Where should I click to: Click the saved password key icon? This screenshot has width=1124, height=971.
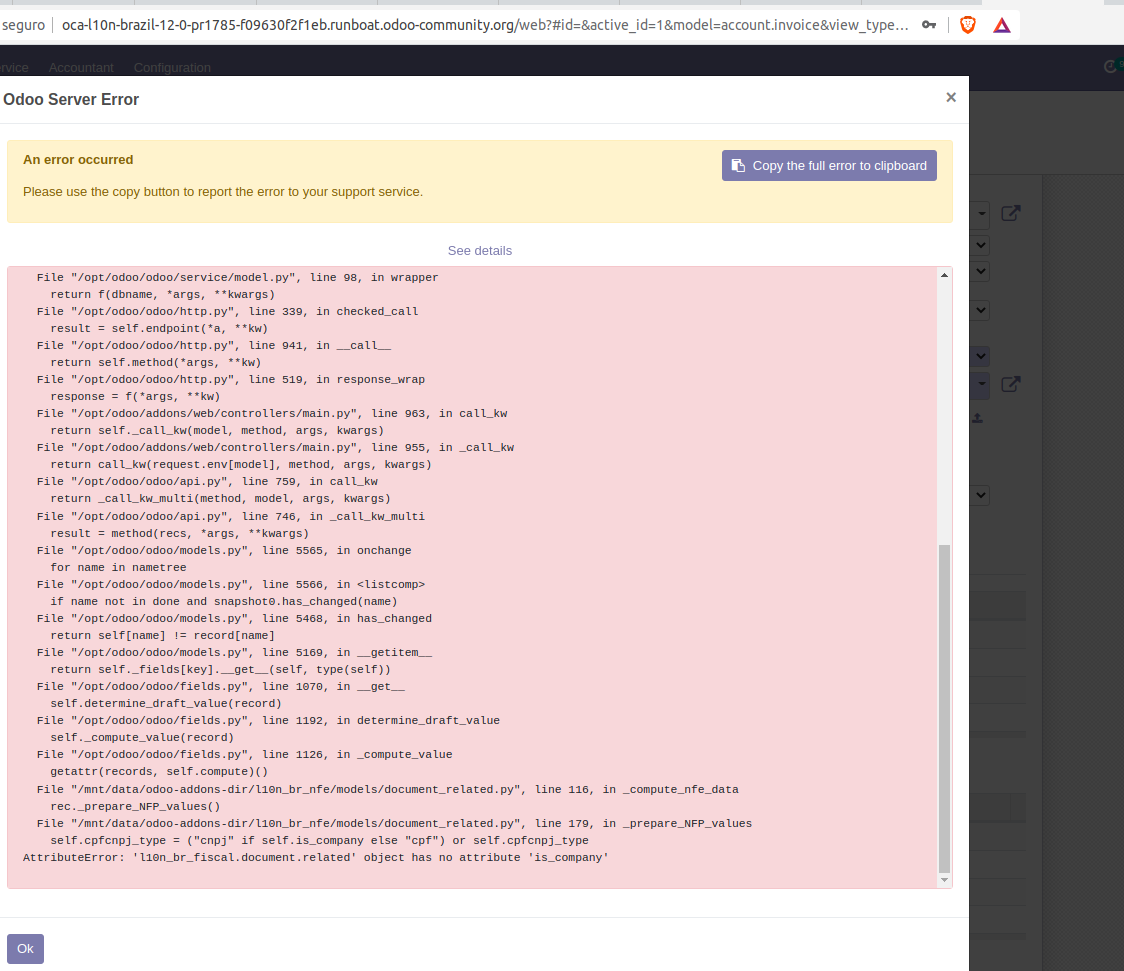click(x=929, y=25)
